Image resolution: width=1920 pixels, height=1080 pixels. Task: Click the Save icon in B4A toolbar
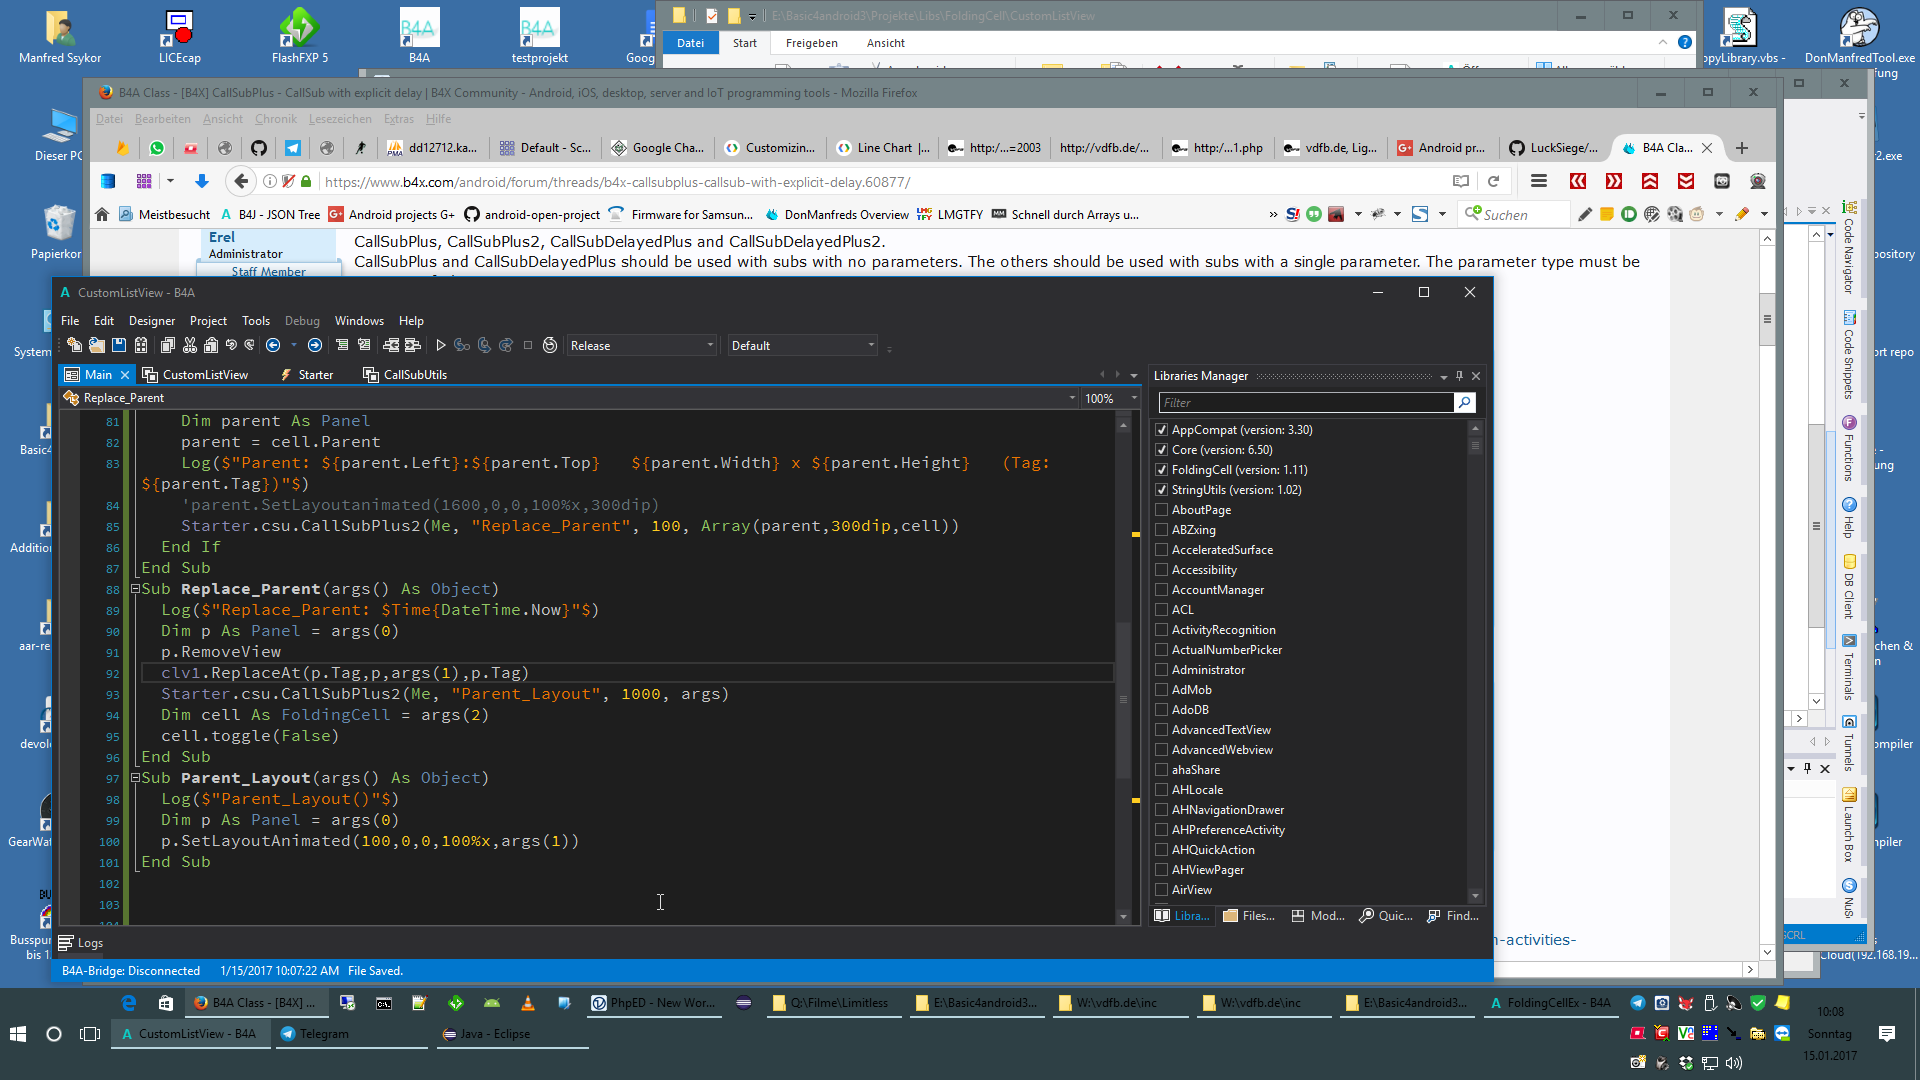click(119, 346)
